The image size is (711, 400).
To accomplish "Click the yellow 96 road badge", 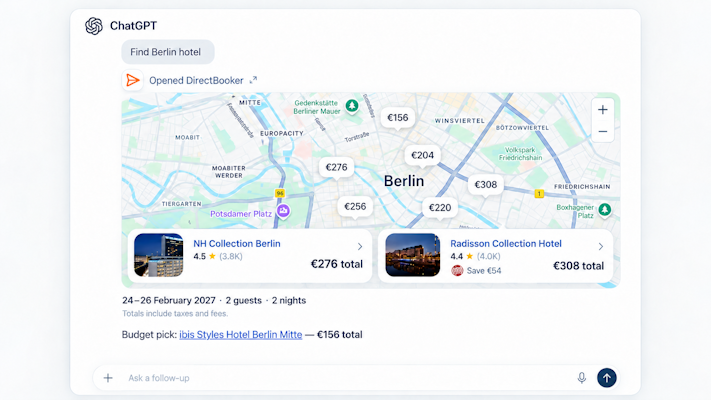I will pos(280,193).
